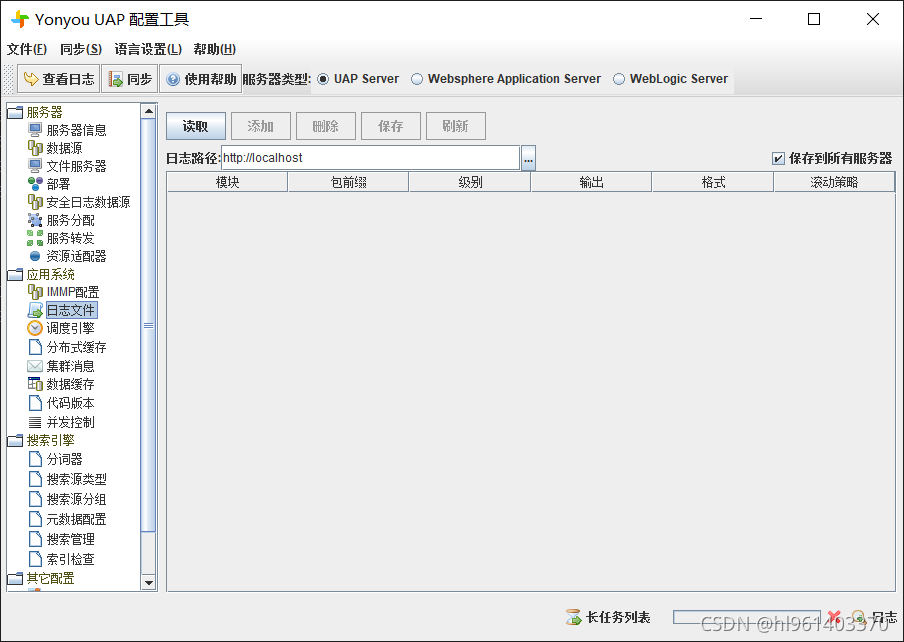Select UAP Server radio button
This screenshot has width=904, height=642.
pos(323,79)
